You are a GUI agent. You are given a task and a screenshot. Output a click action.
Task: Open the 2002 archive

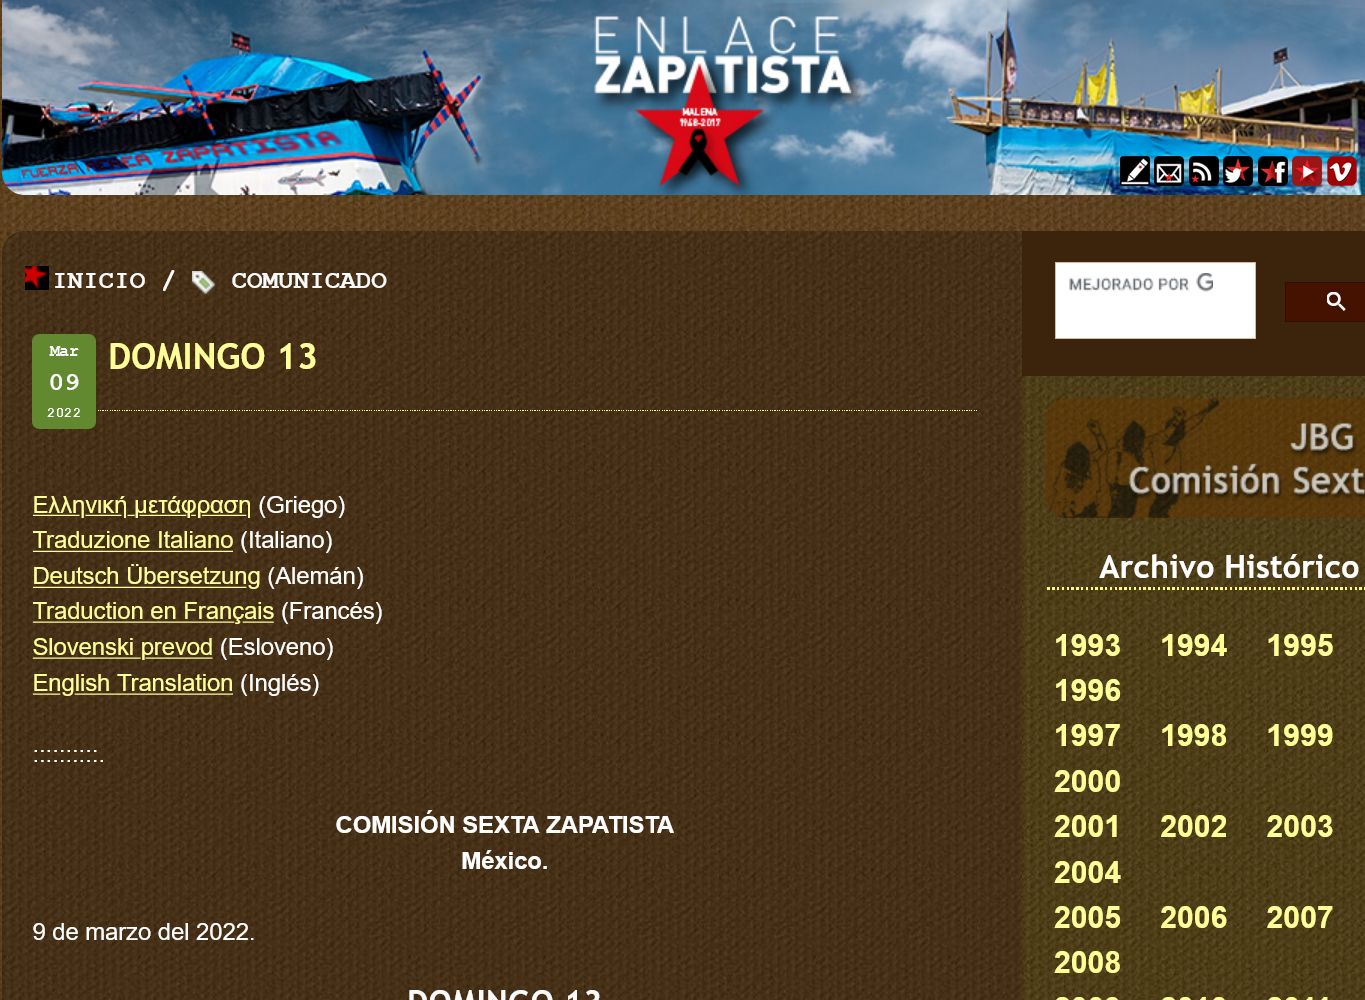[1194, 826]
